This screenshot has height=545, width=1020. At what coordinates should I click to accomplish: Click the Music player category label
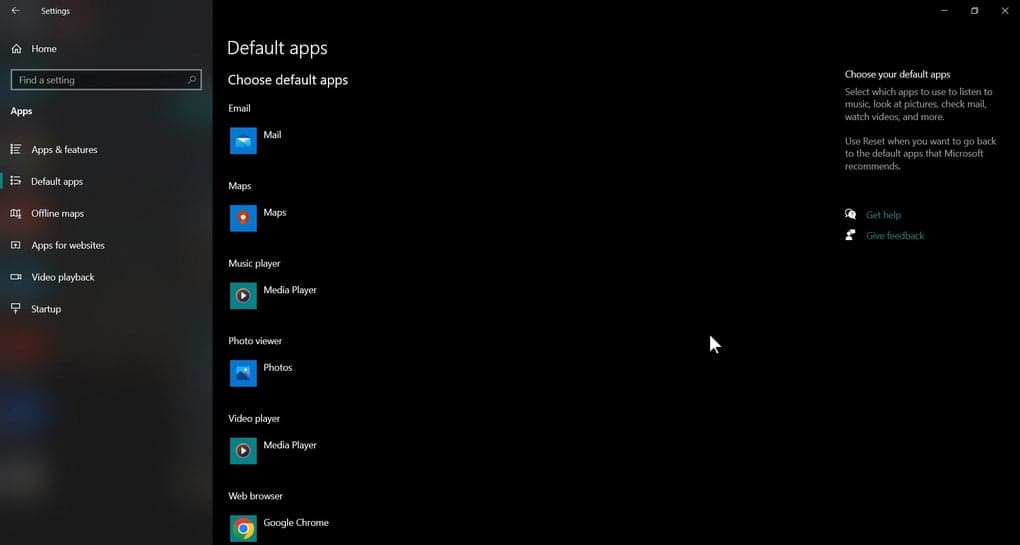point(254,263)
